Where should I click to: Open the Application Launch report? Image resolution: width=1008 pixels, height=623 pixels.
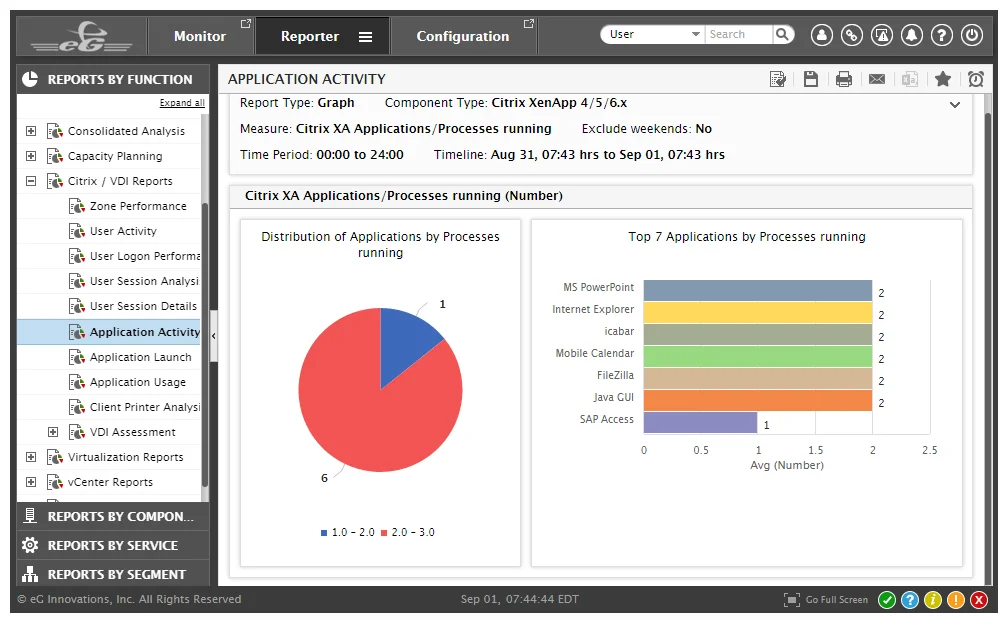pyautogui.click(x=140, y=357)
